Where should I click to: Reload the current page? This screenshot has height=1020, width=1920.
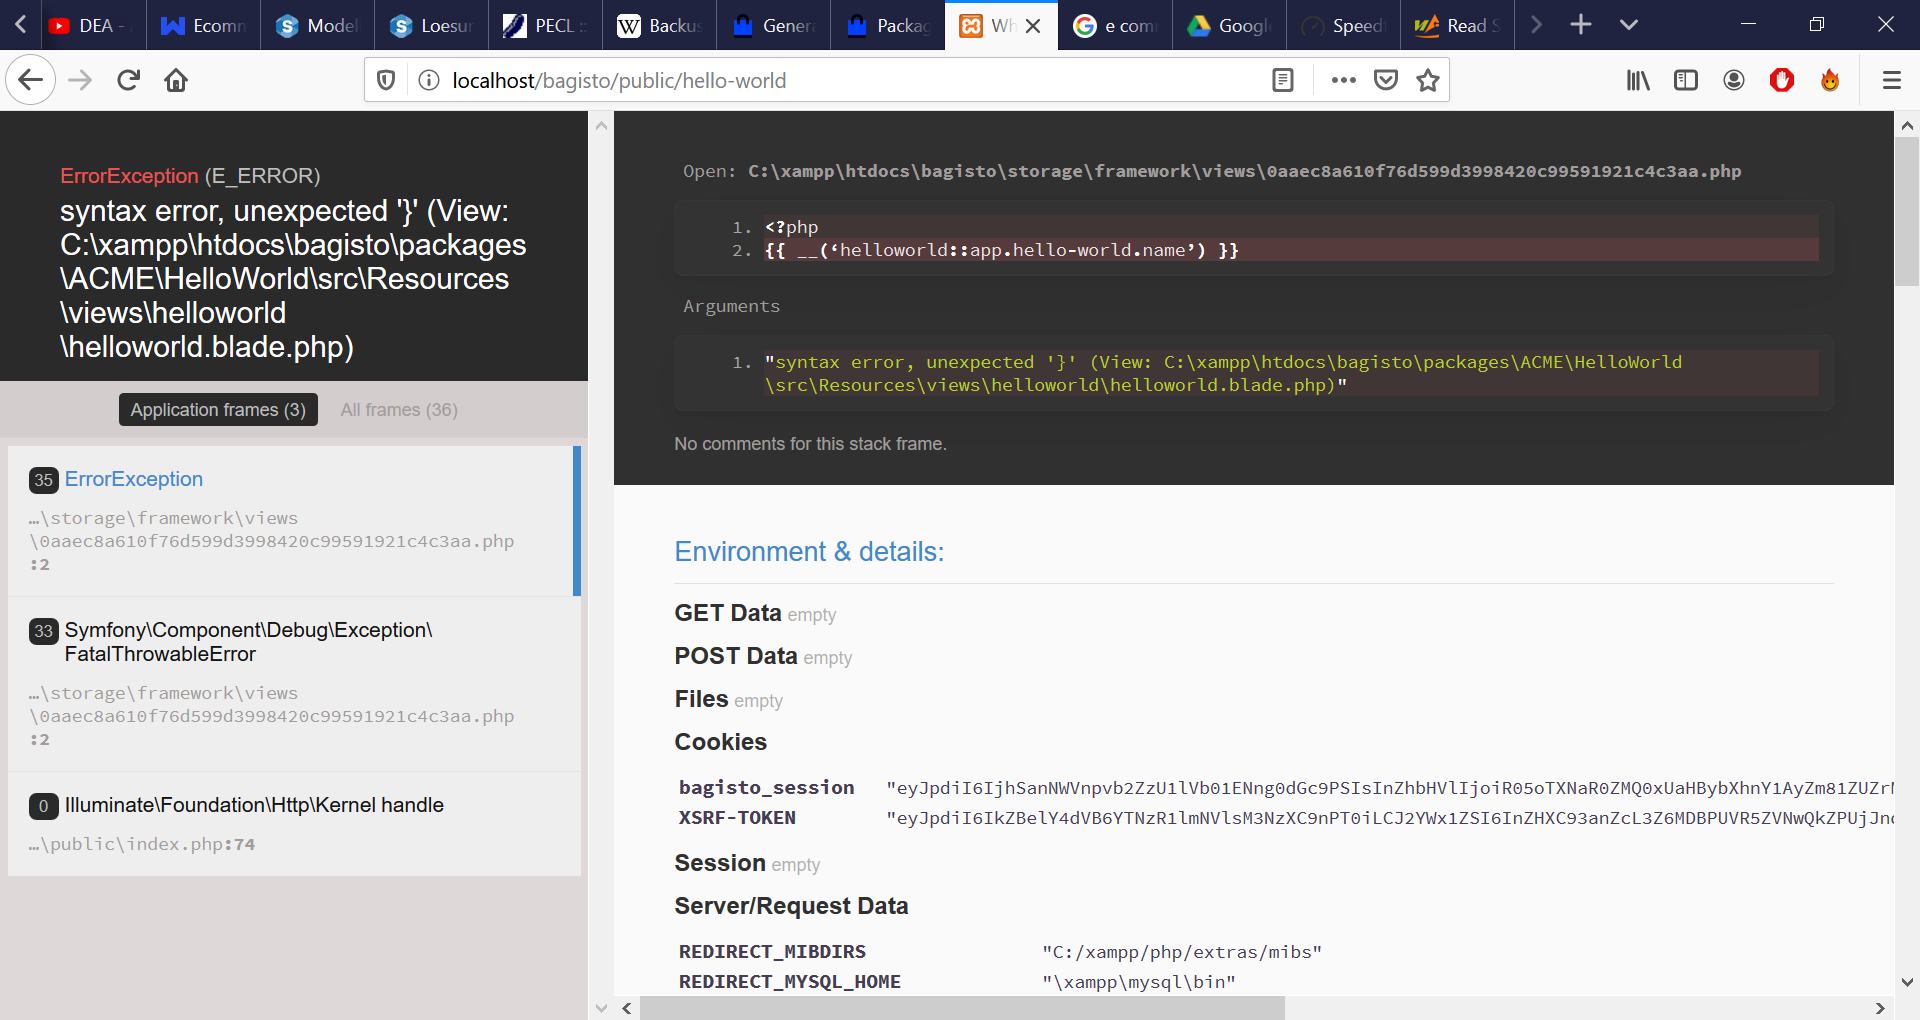128,80
